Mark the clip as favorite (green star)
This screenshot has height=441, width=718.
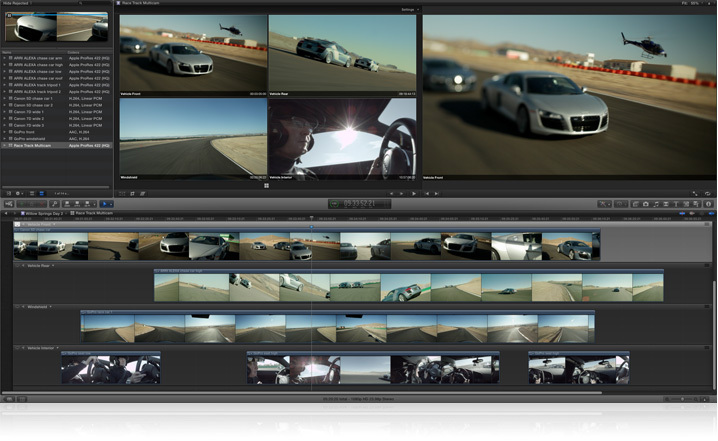point(22,204)
